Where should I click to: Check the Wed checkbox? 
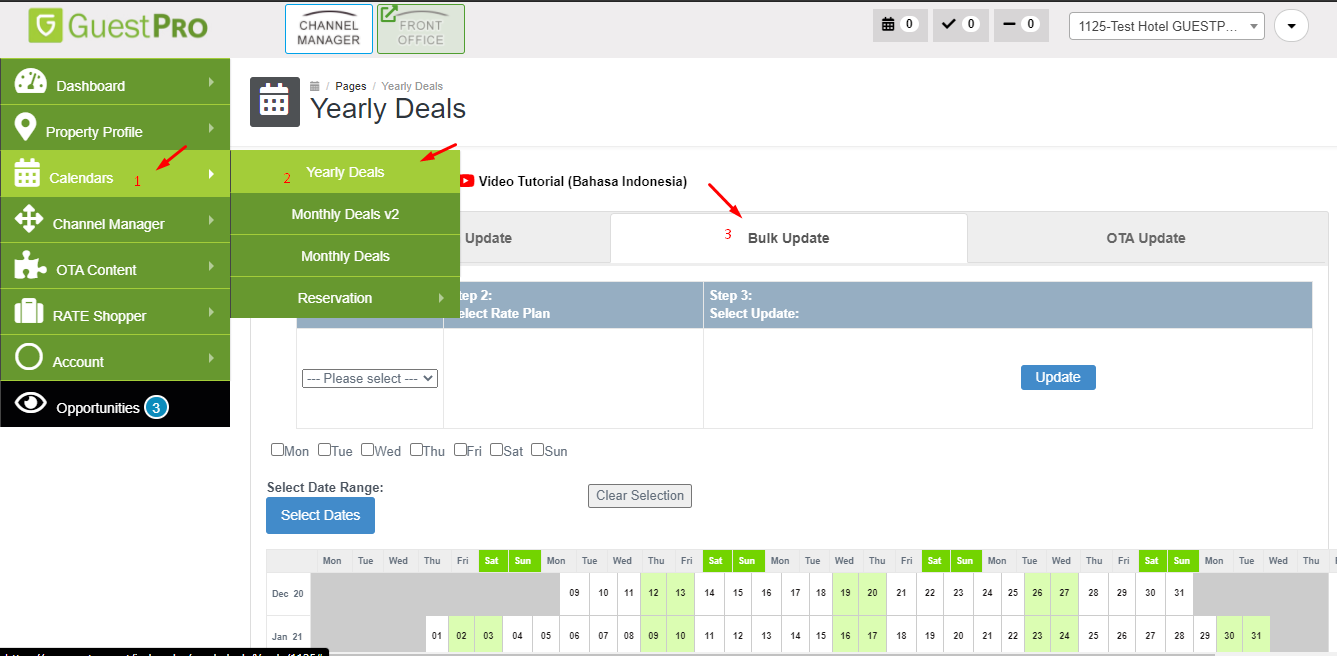pyautogui.click(x=368, y=450)
